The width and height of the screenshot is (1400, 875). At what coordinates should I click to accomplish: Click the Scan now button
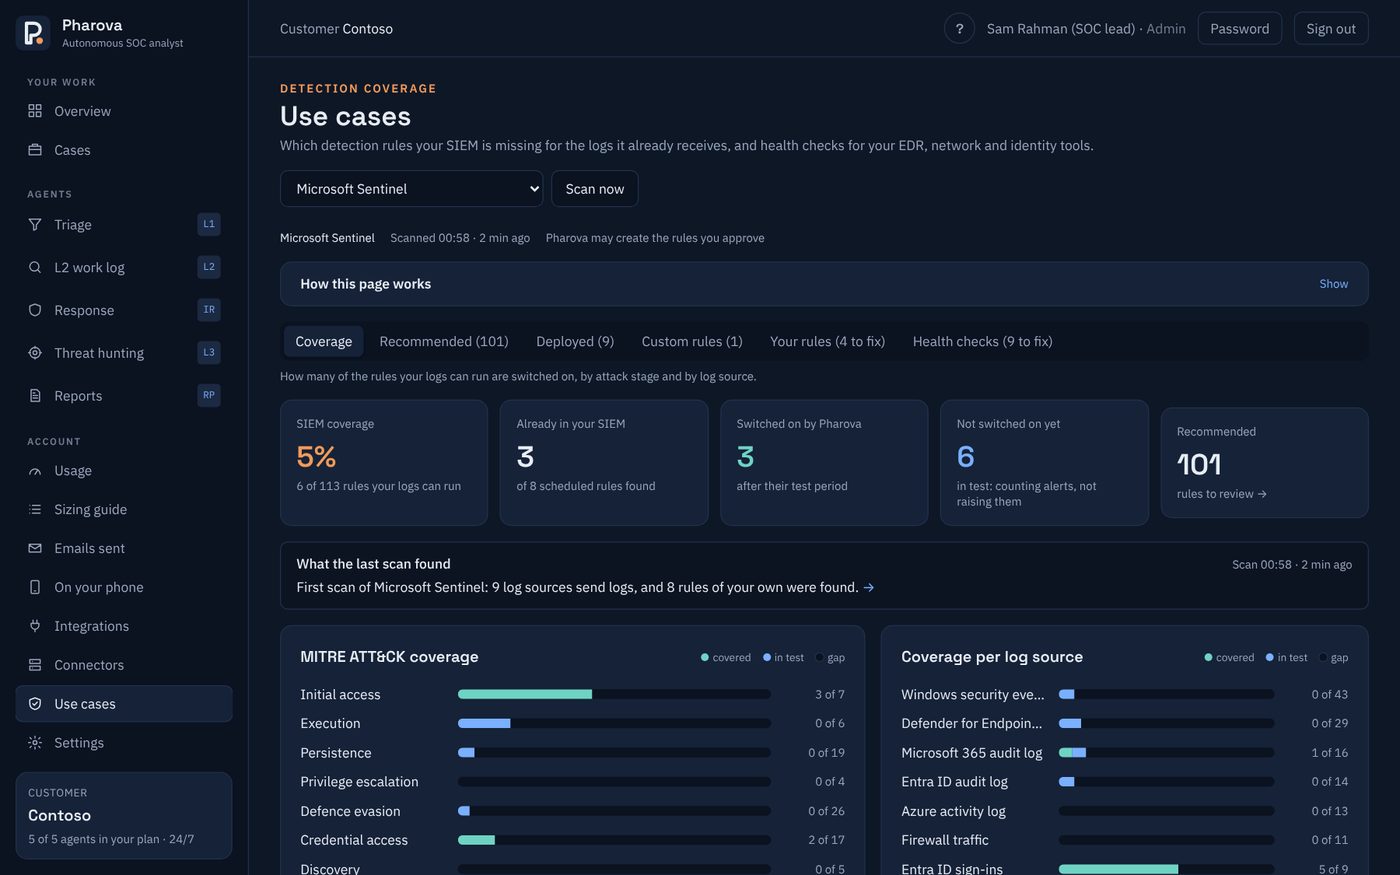coord(595,189)
